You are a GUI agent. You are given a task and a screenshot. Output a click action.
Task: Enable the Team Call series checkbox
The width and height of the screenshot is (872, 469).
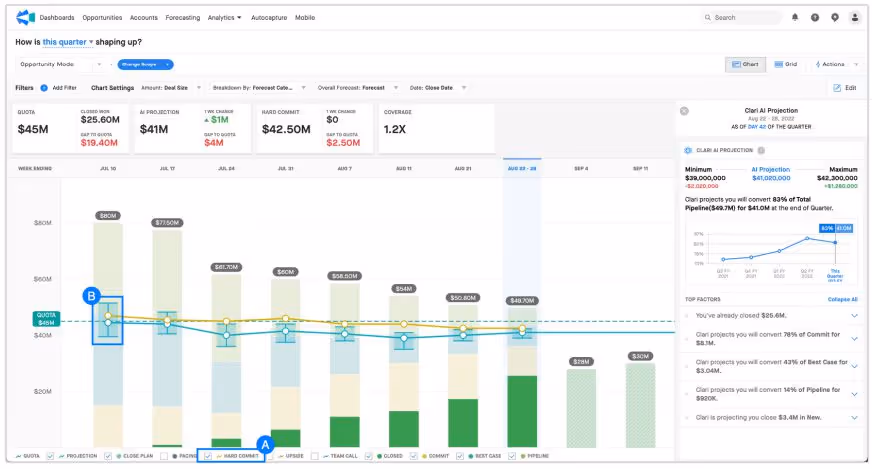(x=314, y=456)
